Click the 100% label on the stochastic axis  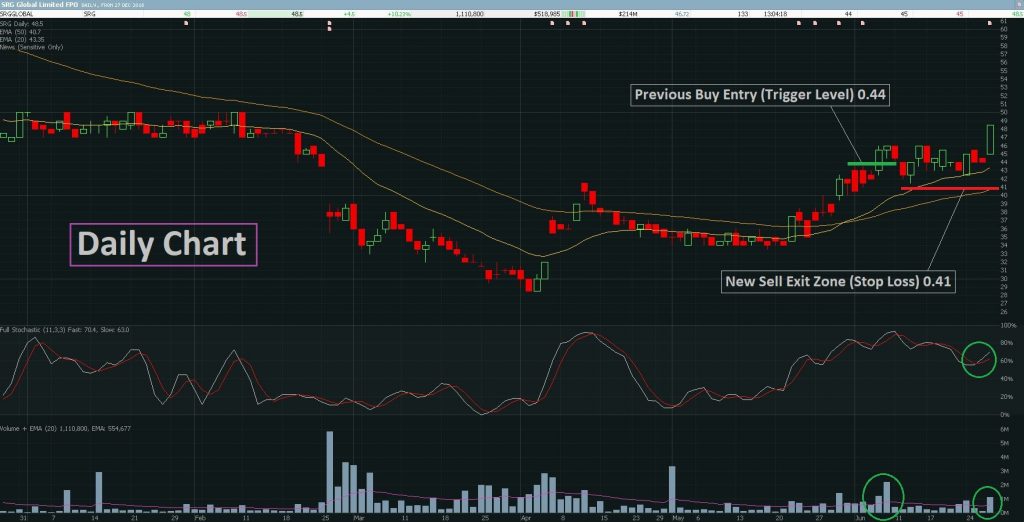point(1008,325)
